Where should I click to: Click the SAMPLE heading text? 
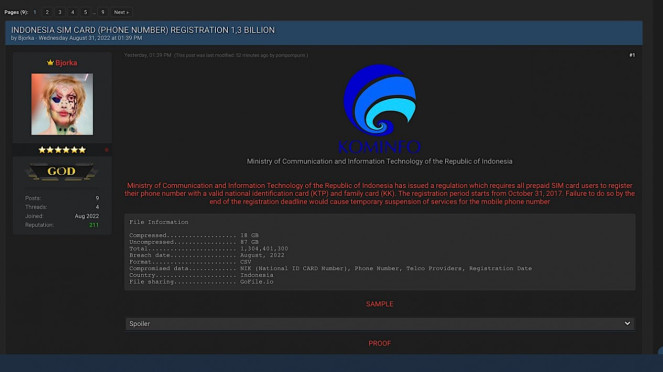pyautogui.click(x=380, y=304)
